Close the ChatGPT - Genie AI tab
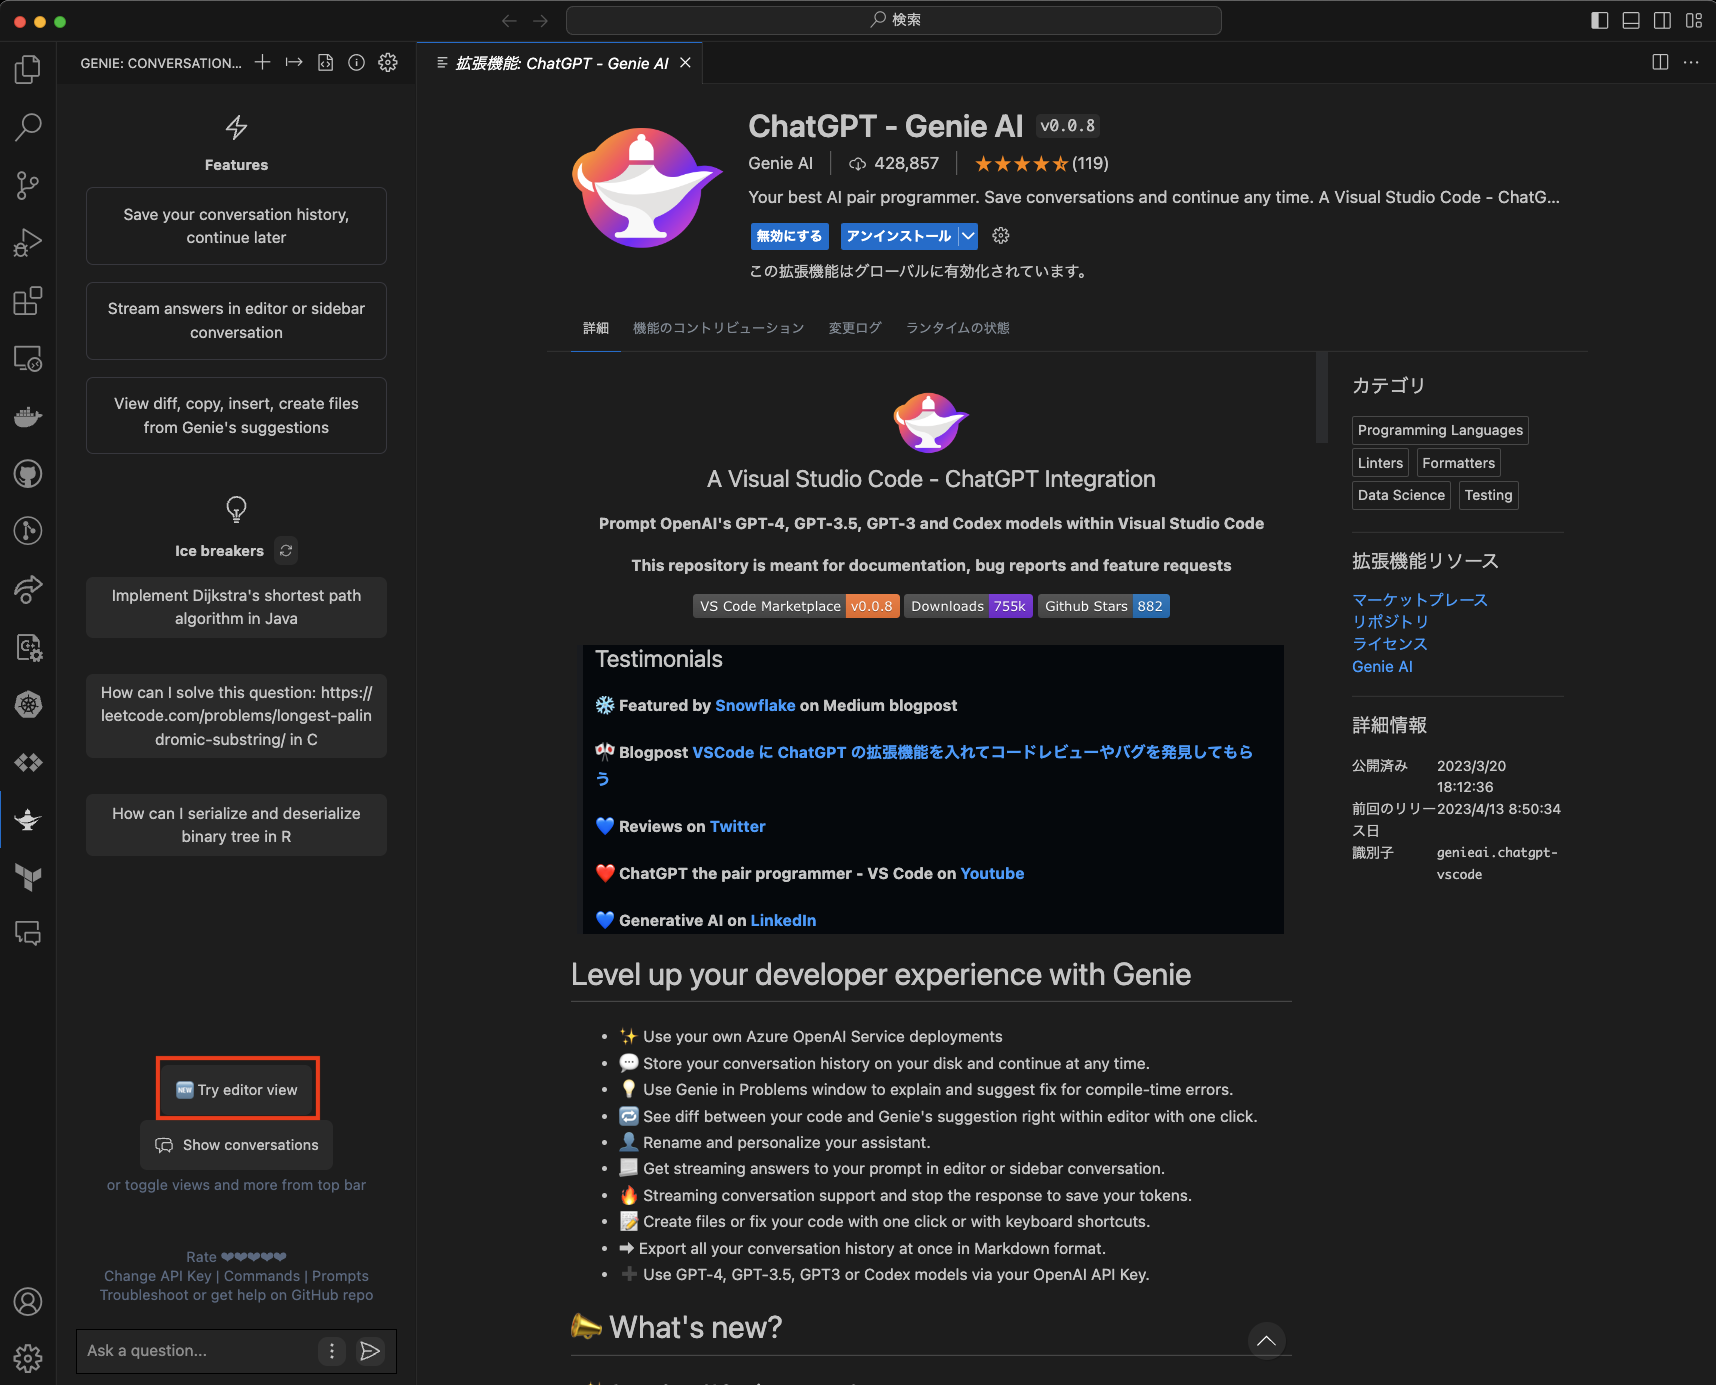This screenshot has width=1716, height=1385. [685, 63]
